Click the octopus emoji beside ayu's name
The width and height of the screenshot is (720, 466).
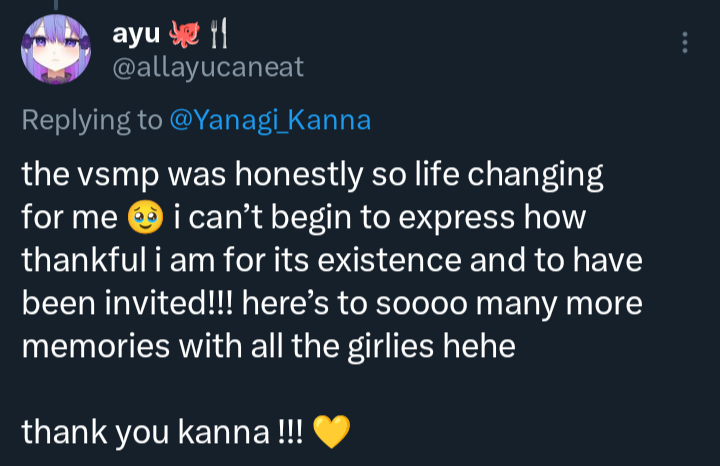(x=184, y=35)
